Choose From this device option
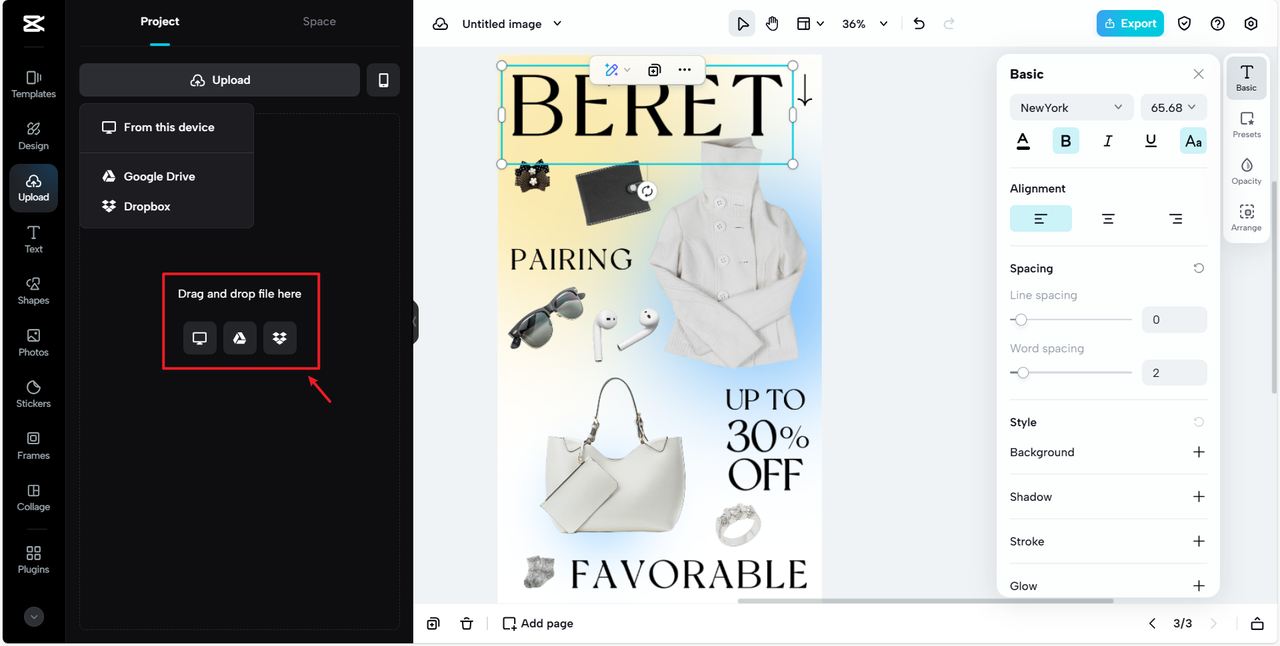This screenshot has height=646, width=1280. (167, 128)
